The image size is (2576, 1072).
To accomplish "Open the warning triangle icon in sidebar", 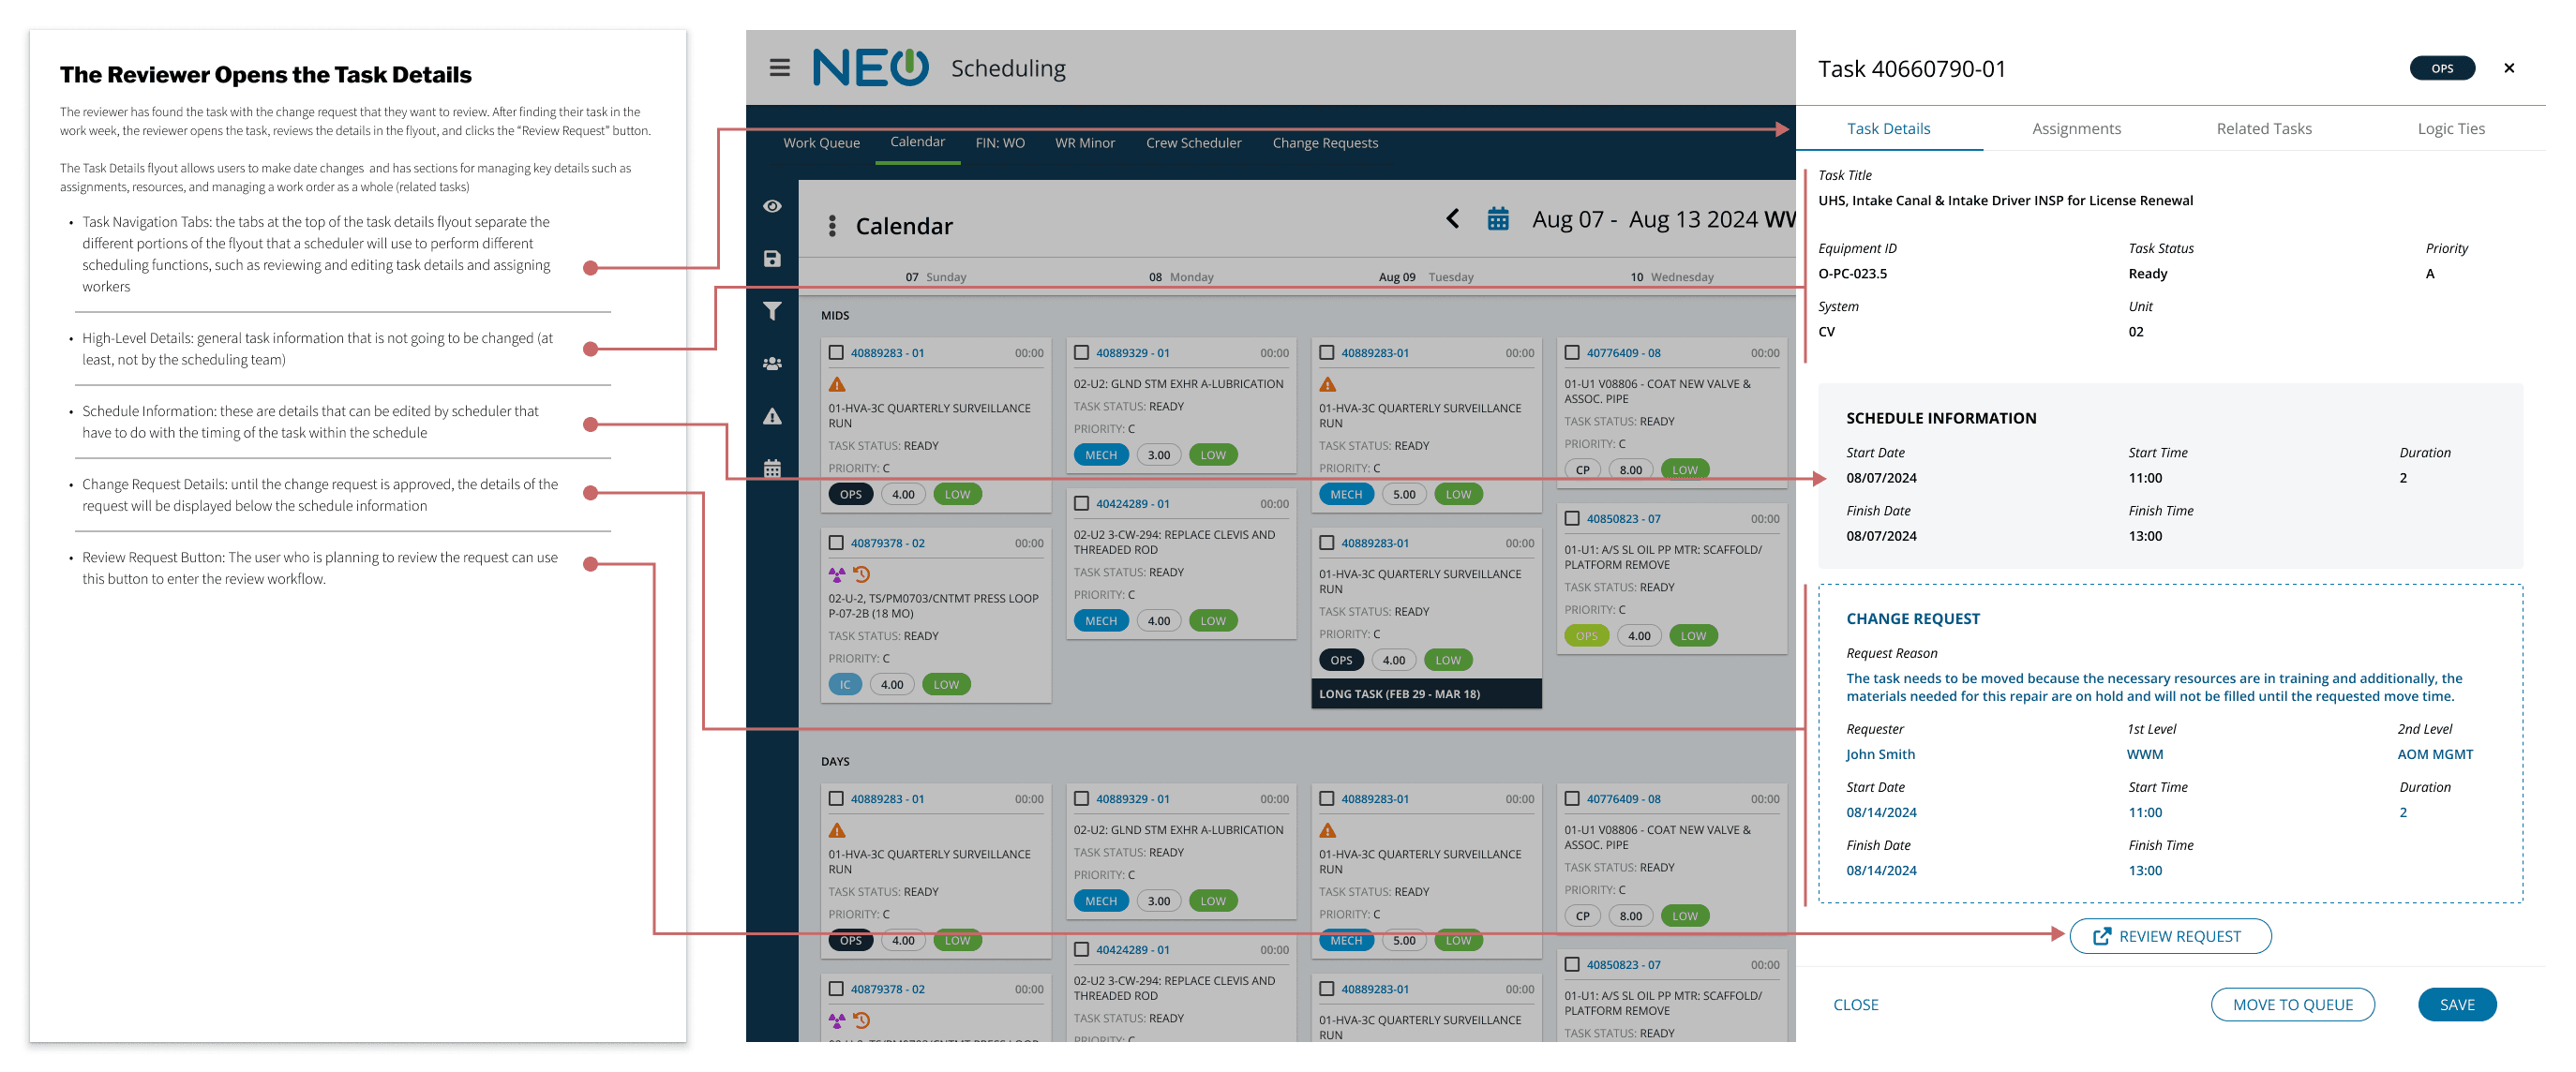I will [772, 417].
